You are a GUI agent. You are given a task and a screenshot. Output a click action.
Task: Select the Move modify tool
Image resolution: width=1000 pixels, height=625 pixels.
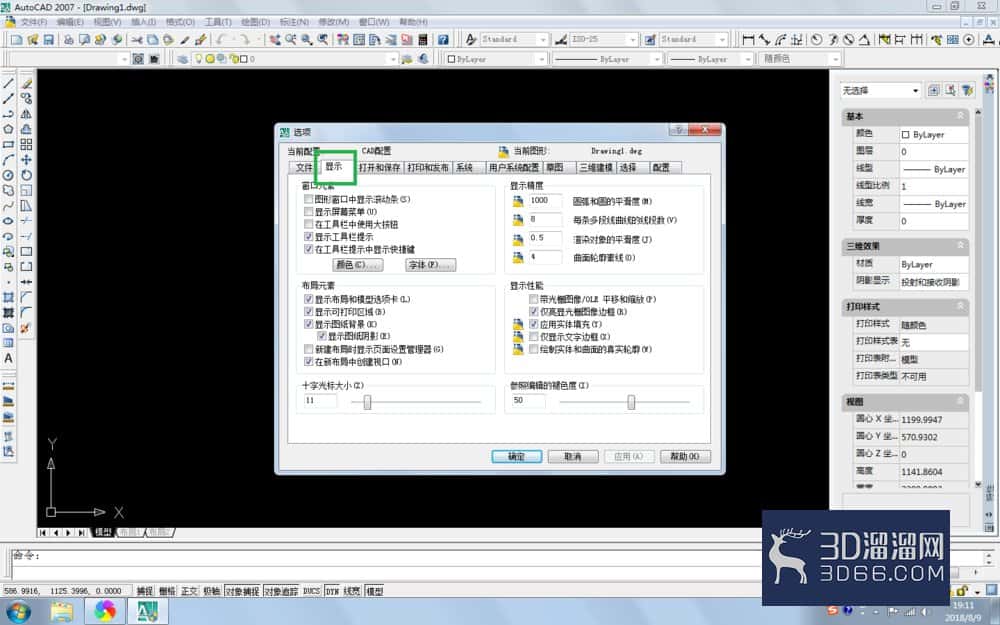(26, 160)
